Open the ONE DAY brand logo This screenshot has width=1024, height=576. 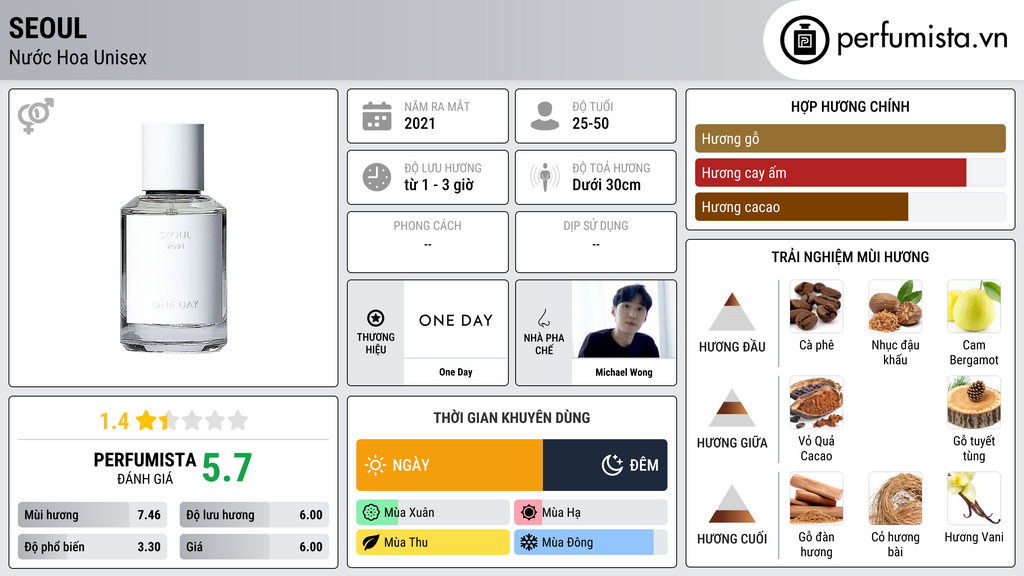point(456,320)
